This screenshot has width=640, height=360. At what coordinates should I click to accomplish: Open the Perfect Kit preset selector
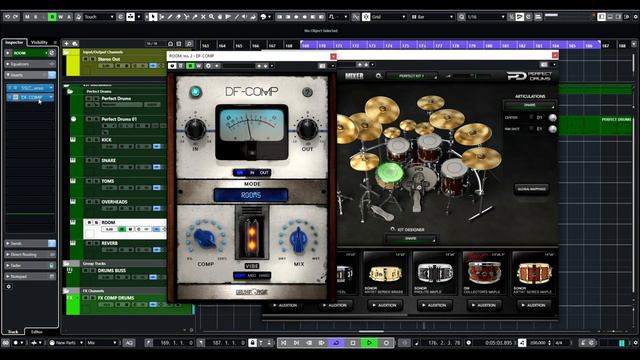[x=411, y=76]
